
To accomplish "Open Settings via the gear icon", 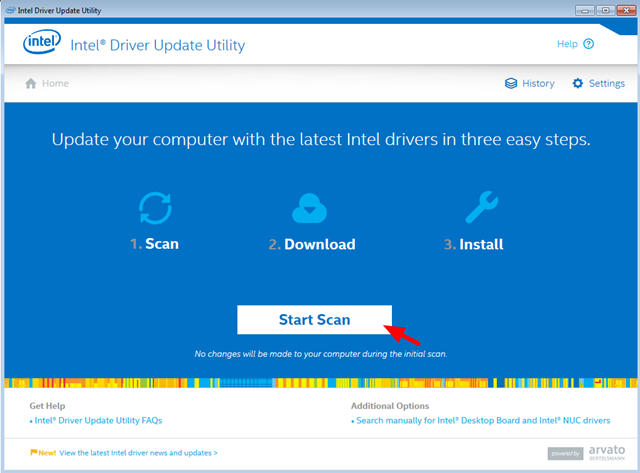I will pos(577,83).
